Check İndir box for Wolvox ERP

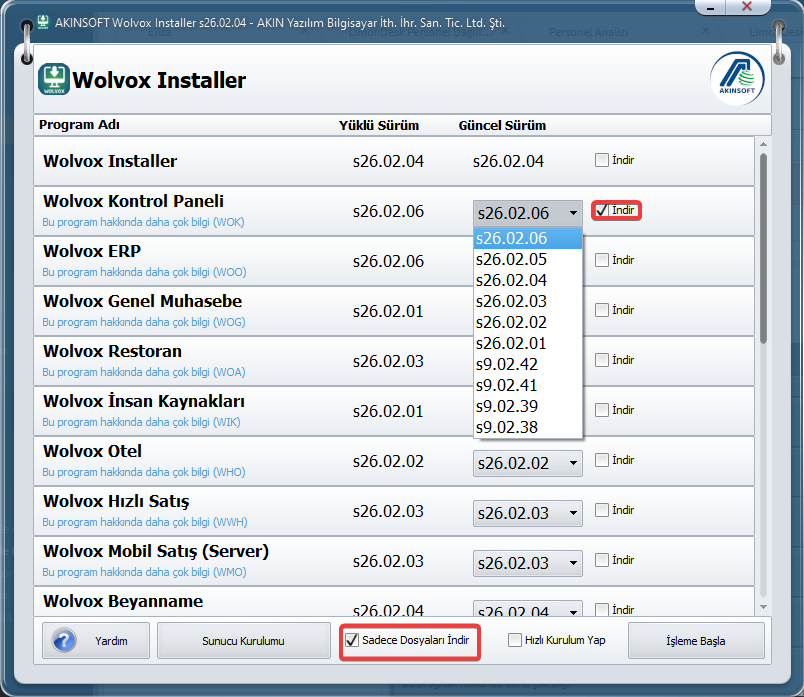(x=601, y=260)
